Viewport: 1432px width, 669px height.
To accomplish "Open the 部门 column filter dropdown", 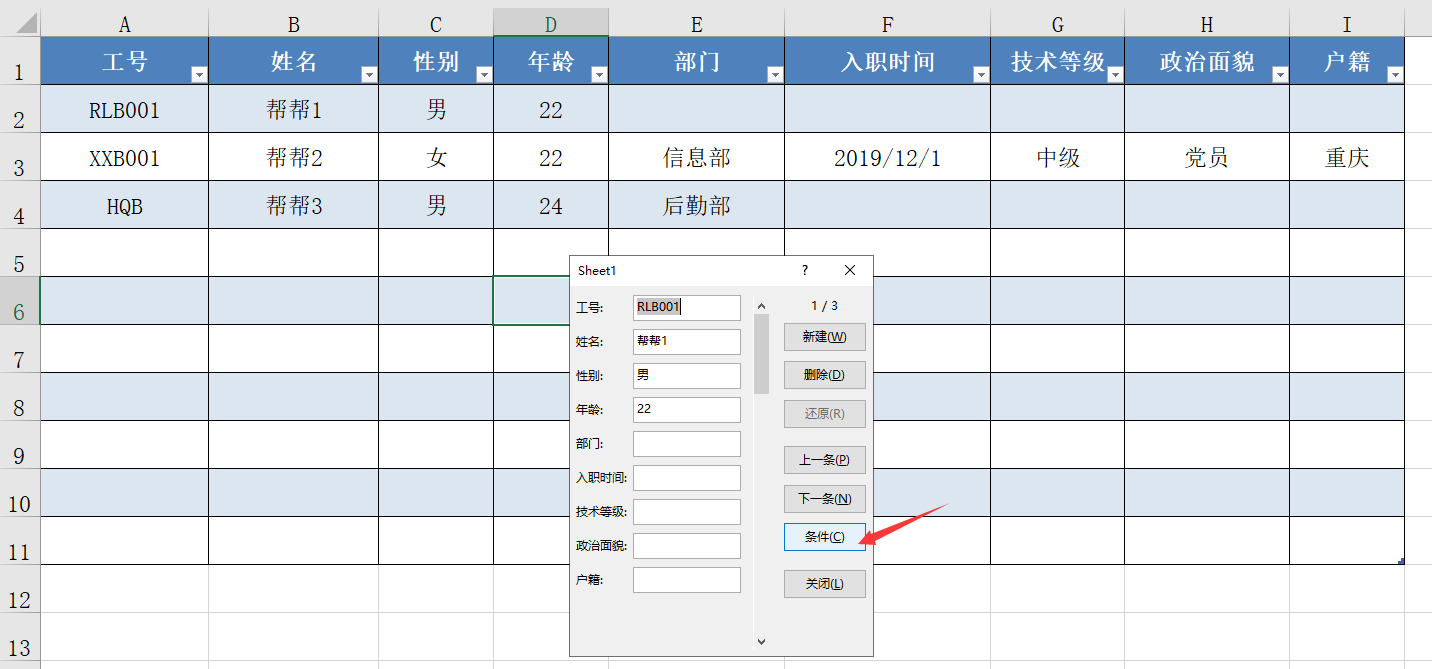I will (774, 74).
